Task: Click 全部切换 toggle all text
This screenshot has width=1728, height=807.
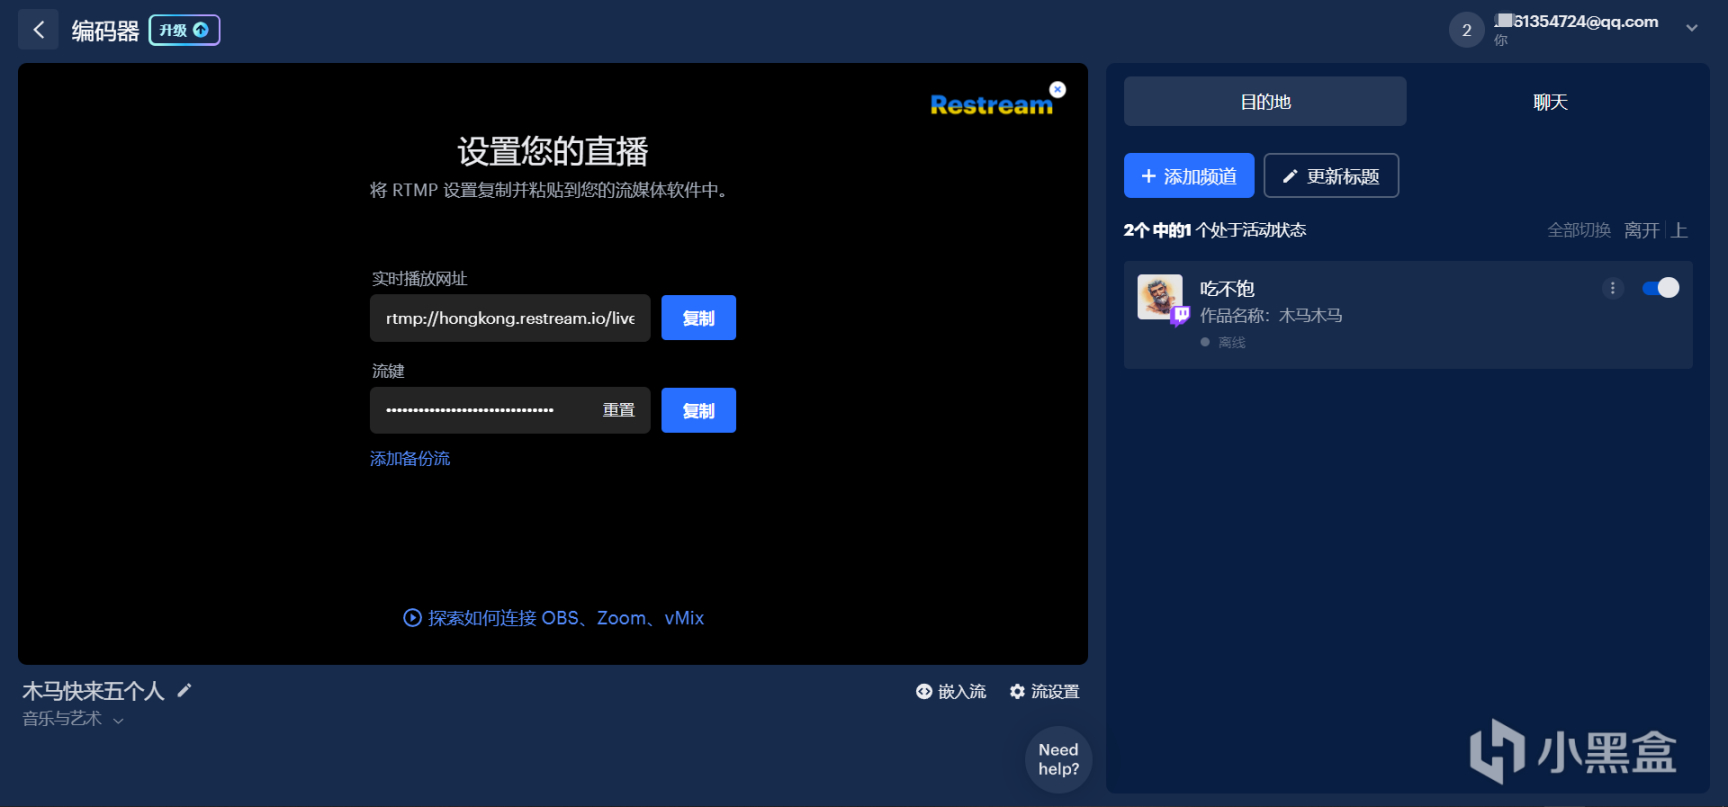Action: coord(1579,230)
